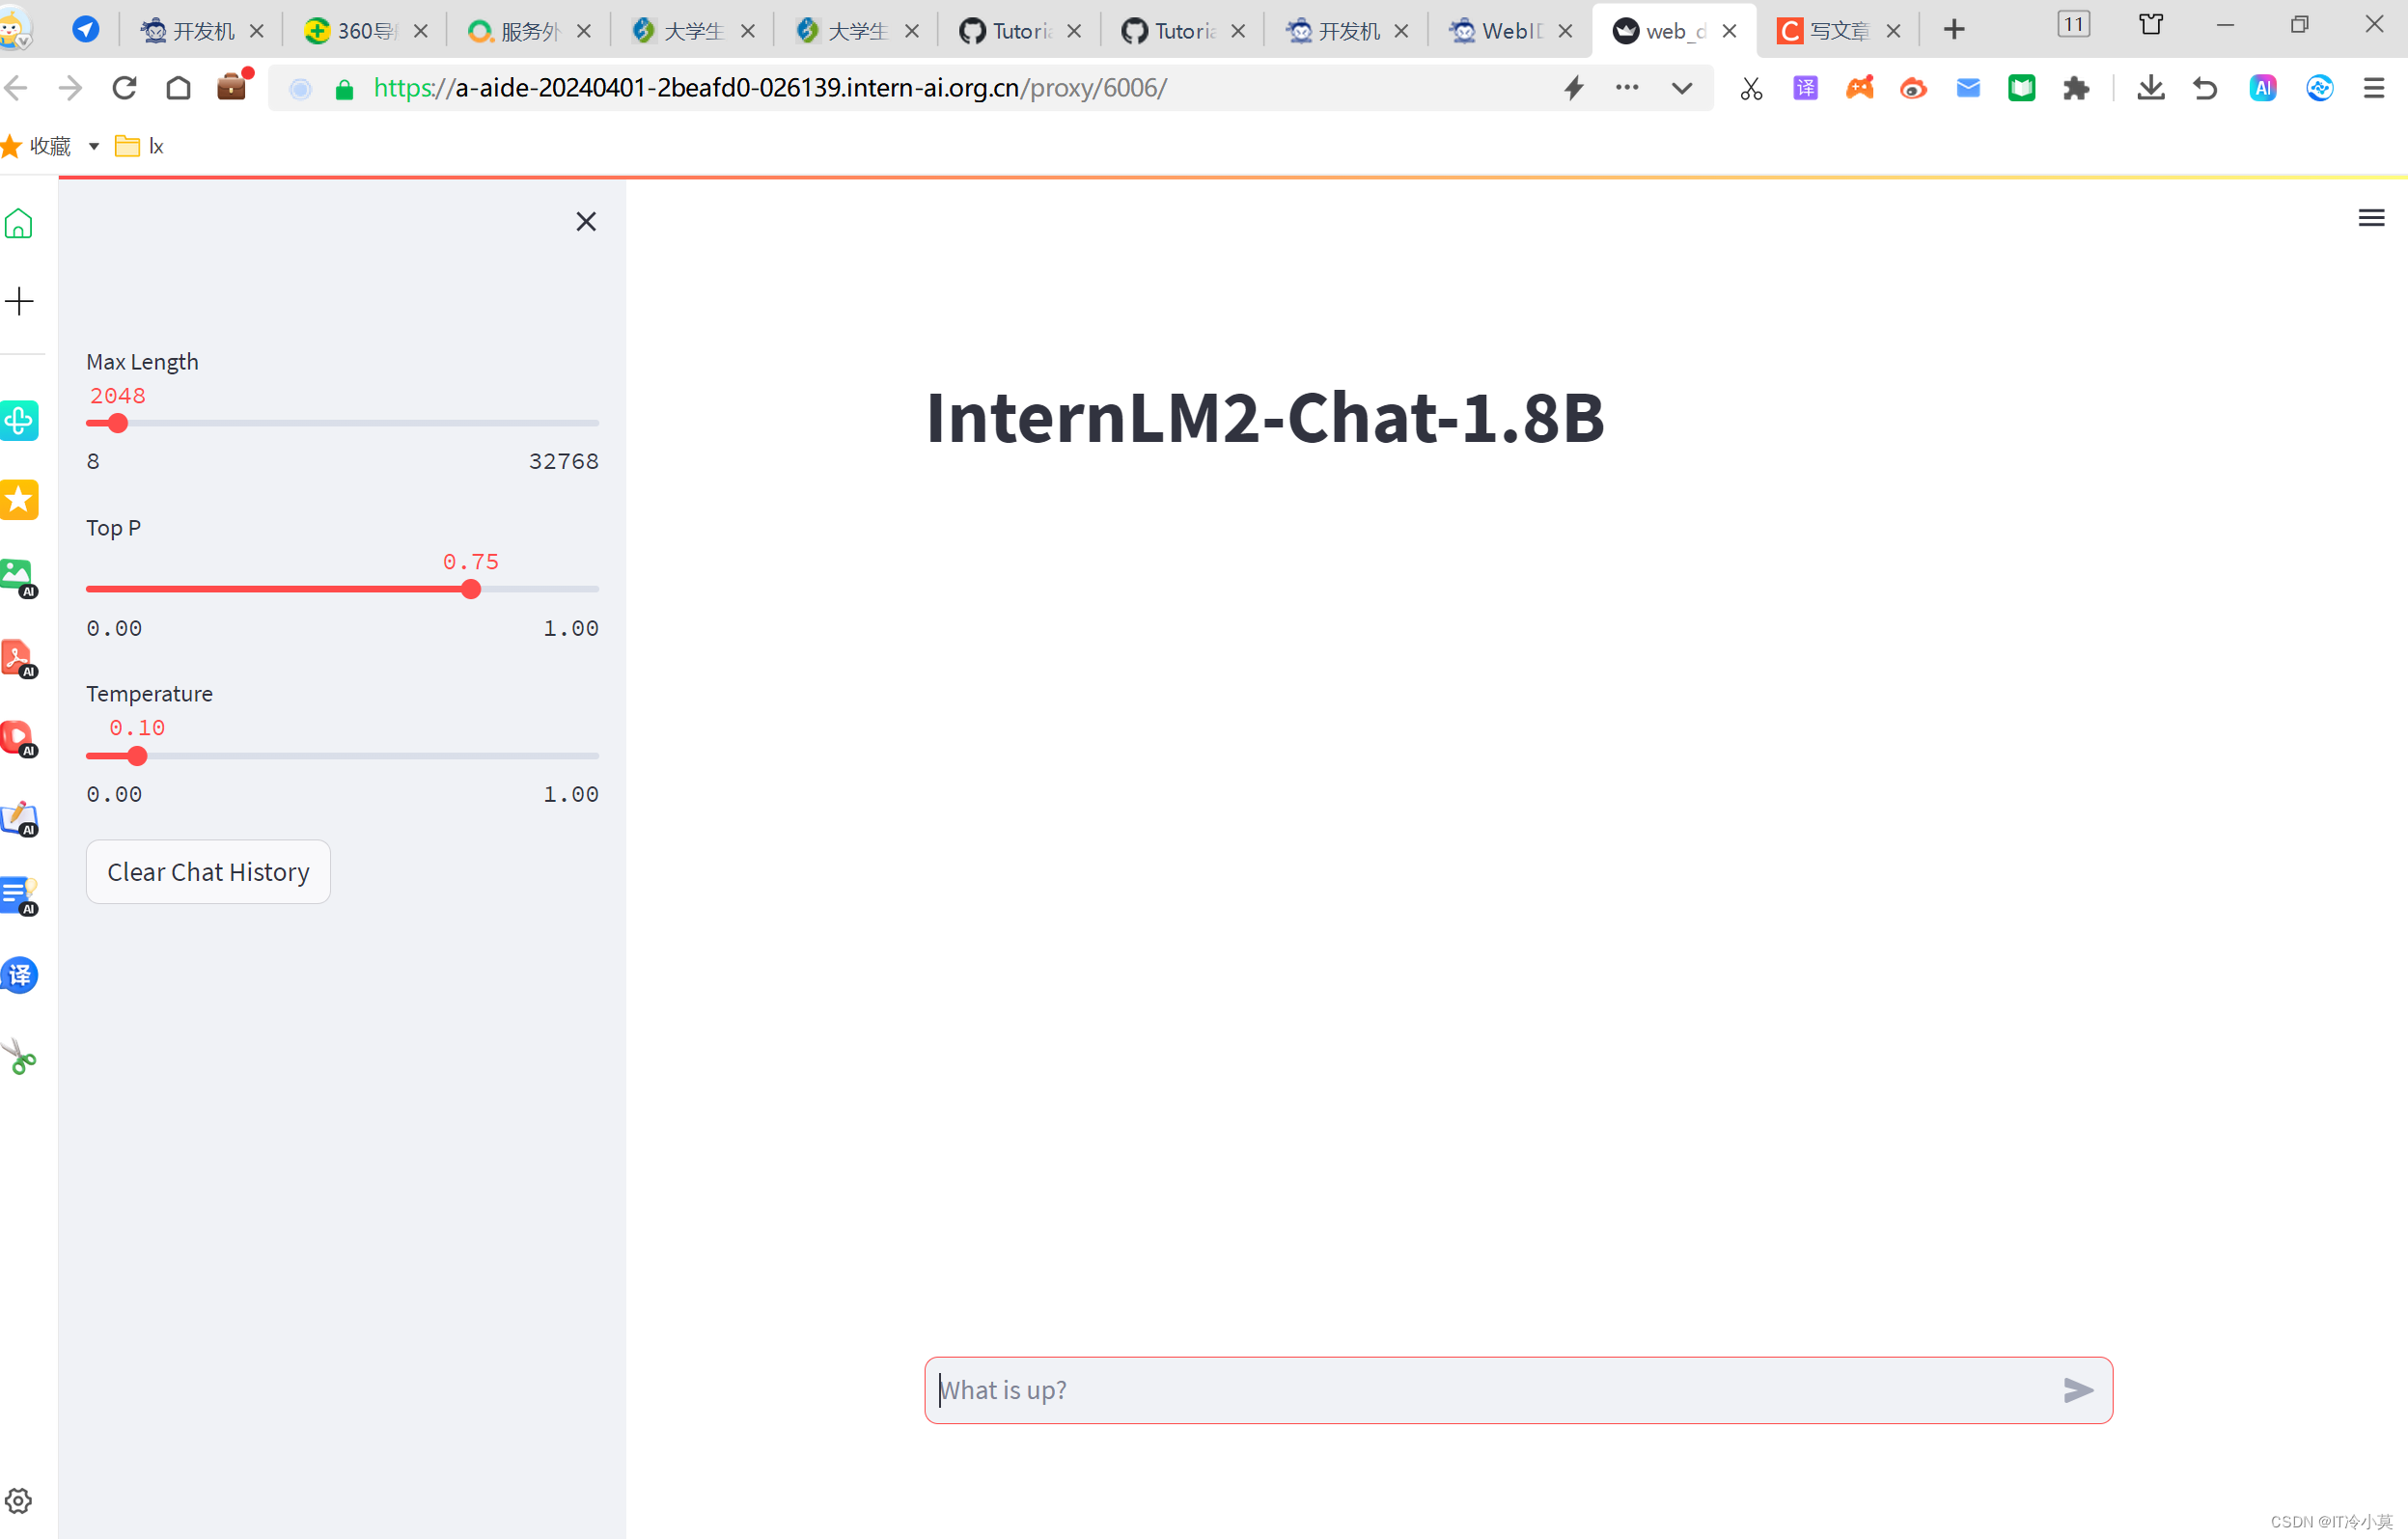Click the browser sidebar home icon

[19, 223]
